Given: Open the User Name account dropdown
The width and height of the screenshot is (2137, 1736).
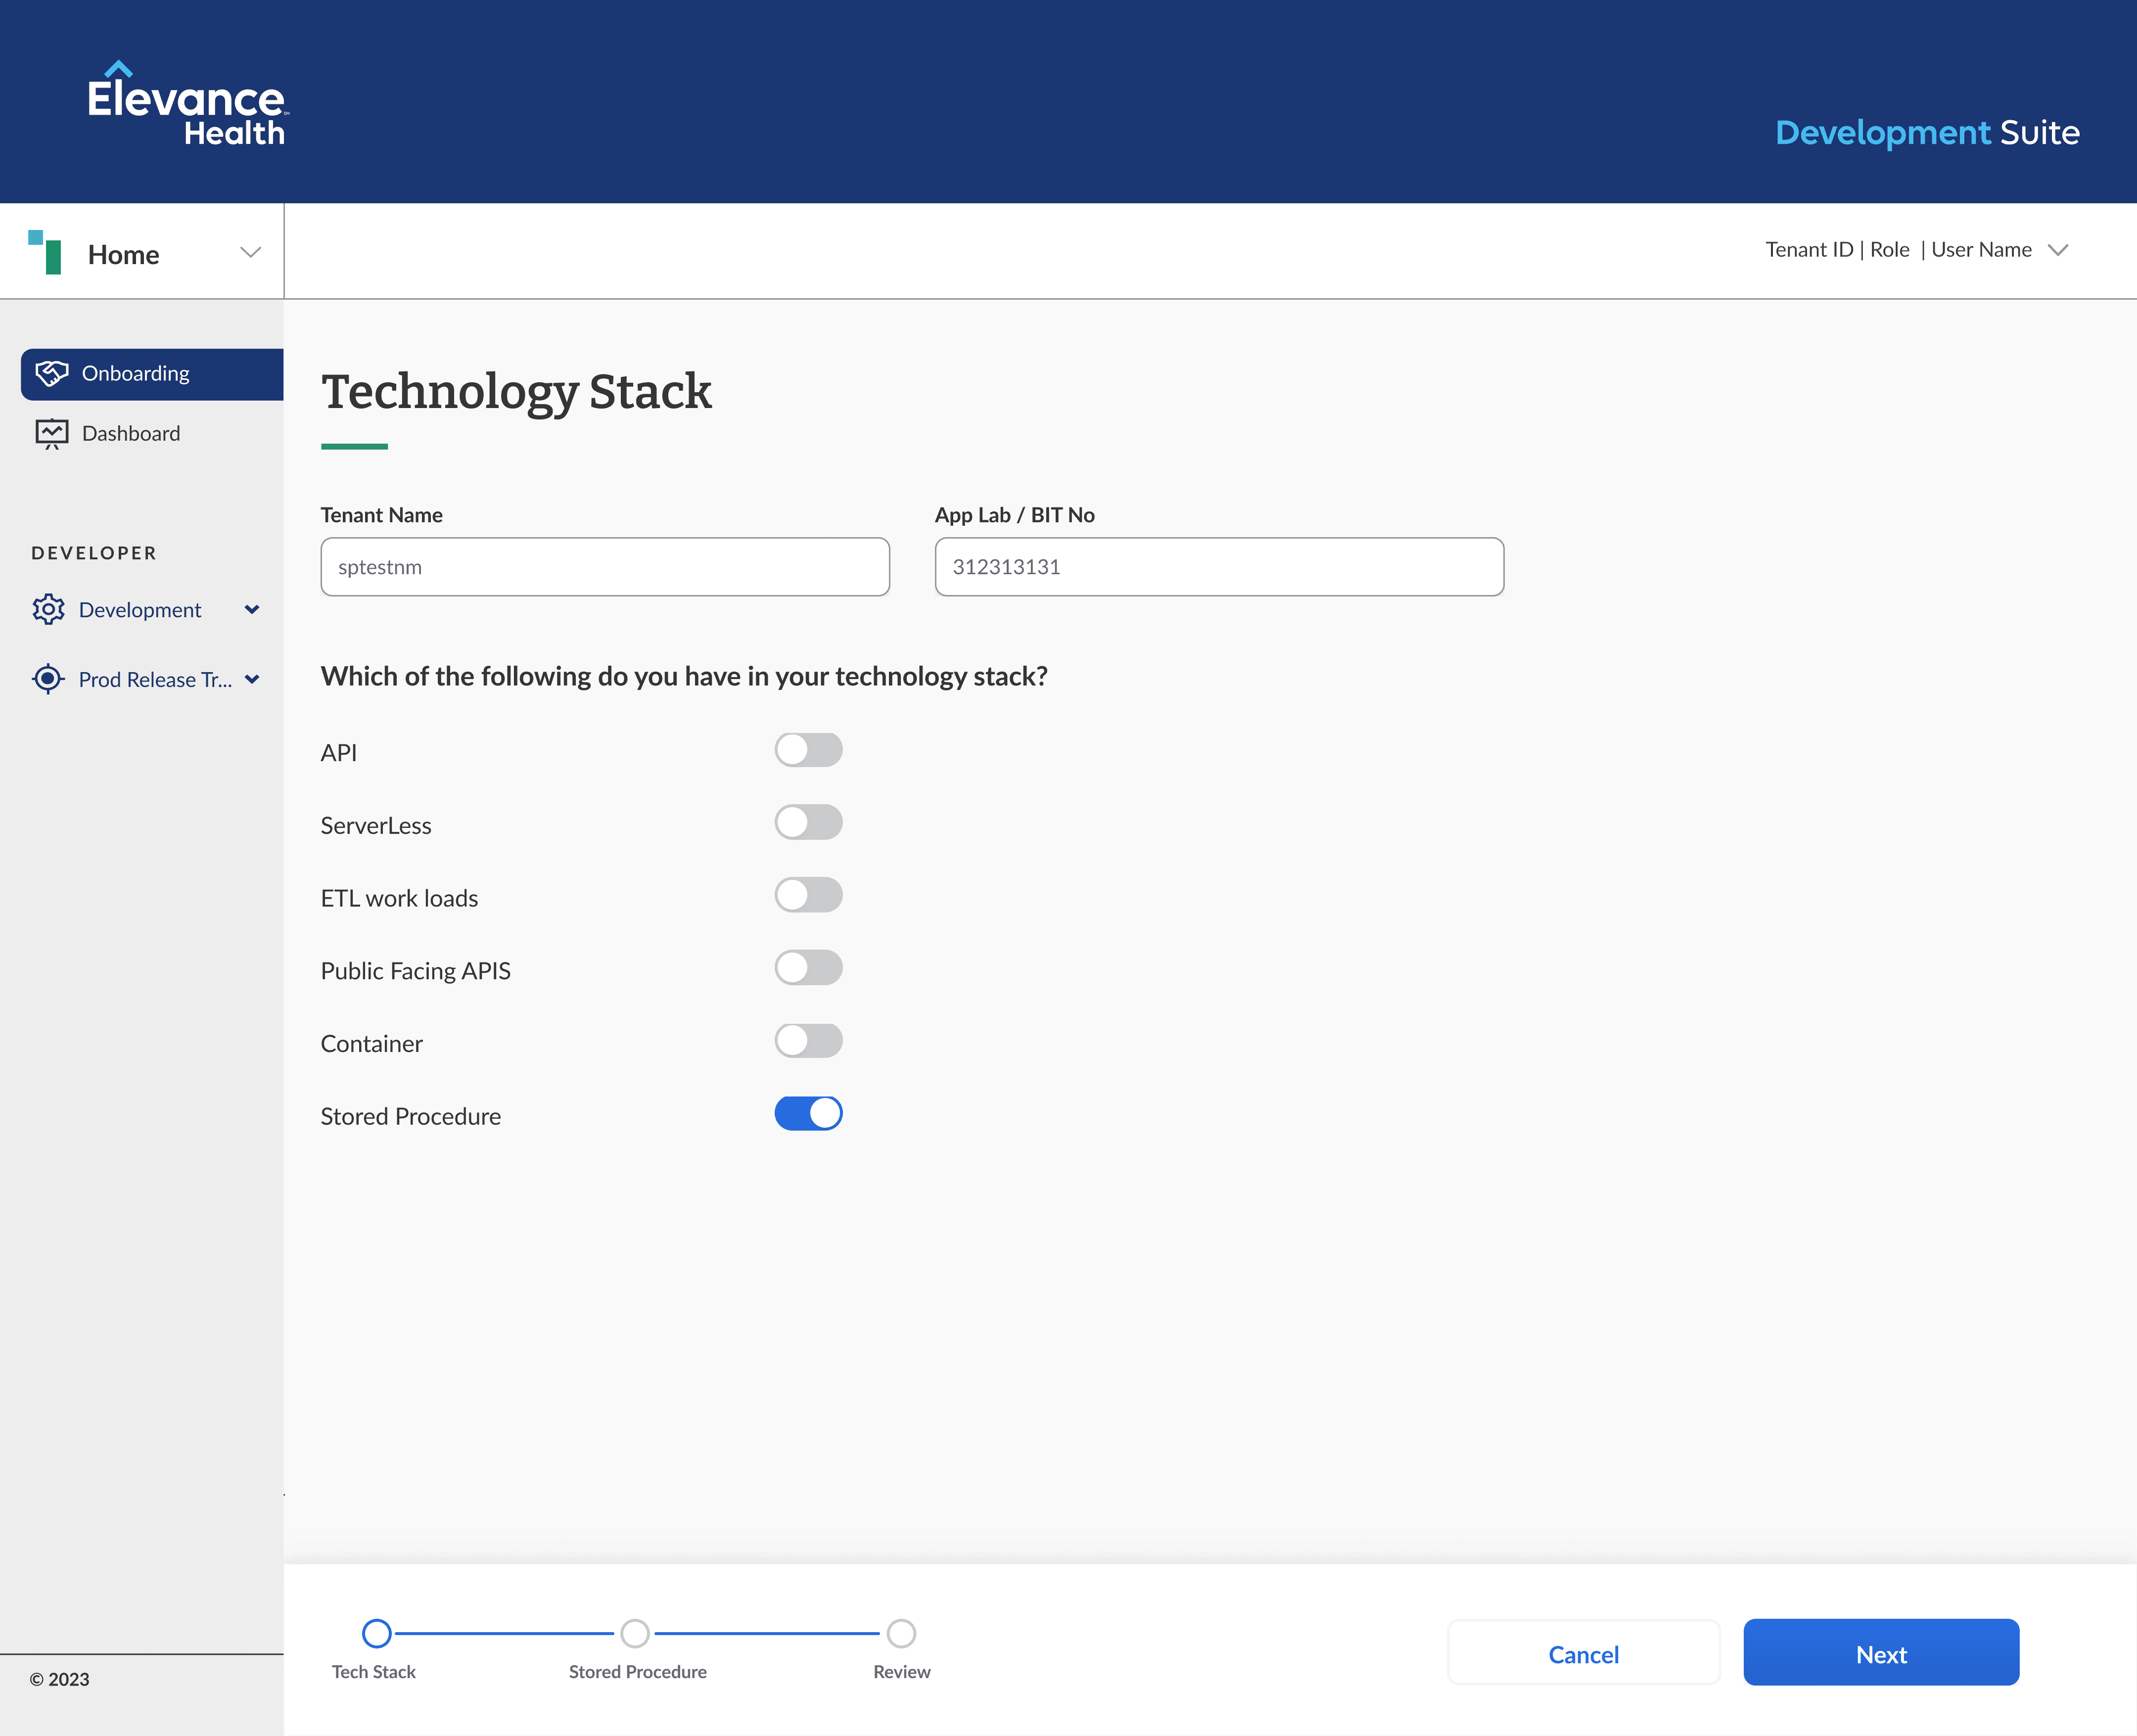Looking at the screenshot, I should pyautogui.click(x=2057, y=250).
